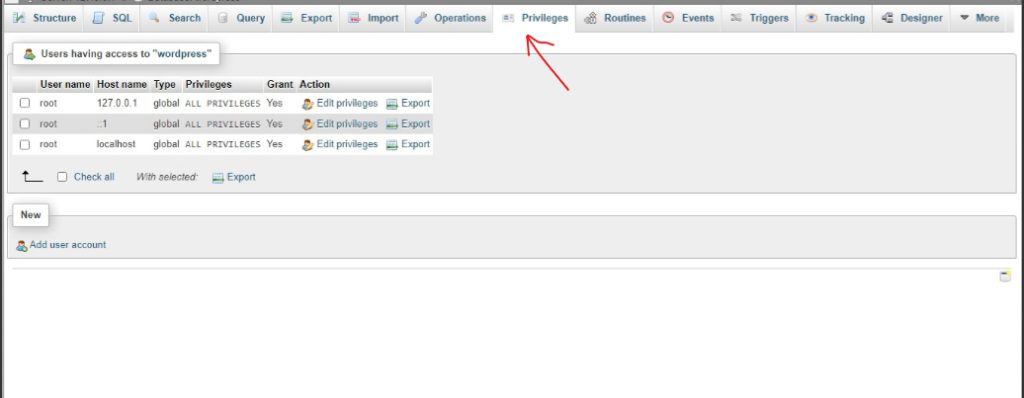Click the global type value for 127.0.0.1
The image size is (1024, 398).
(x=167, y=103)
